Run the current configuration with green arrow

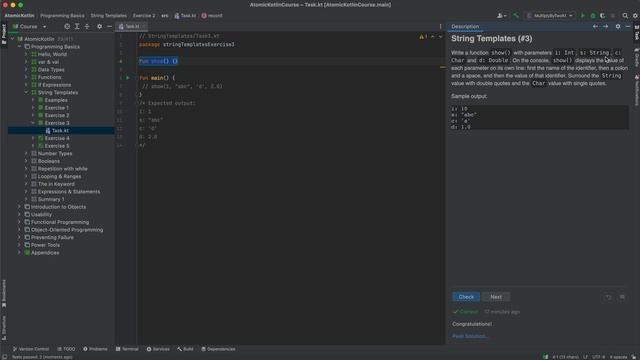583,16
